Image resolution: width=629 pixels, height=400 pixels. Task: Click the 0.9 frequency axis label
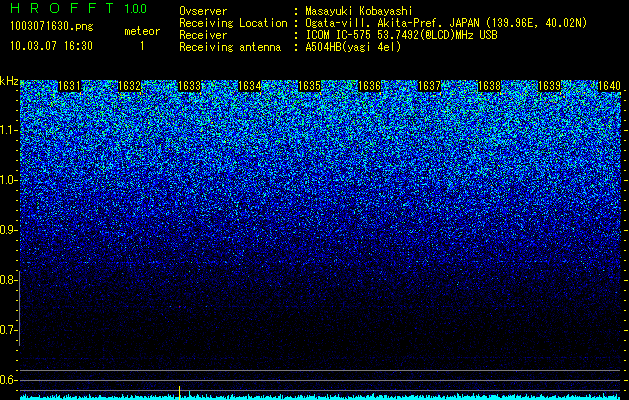point(7,230)
